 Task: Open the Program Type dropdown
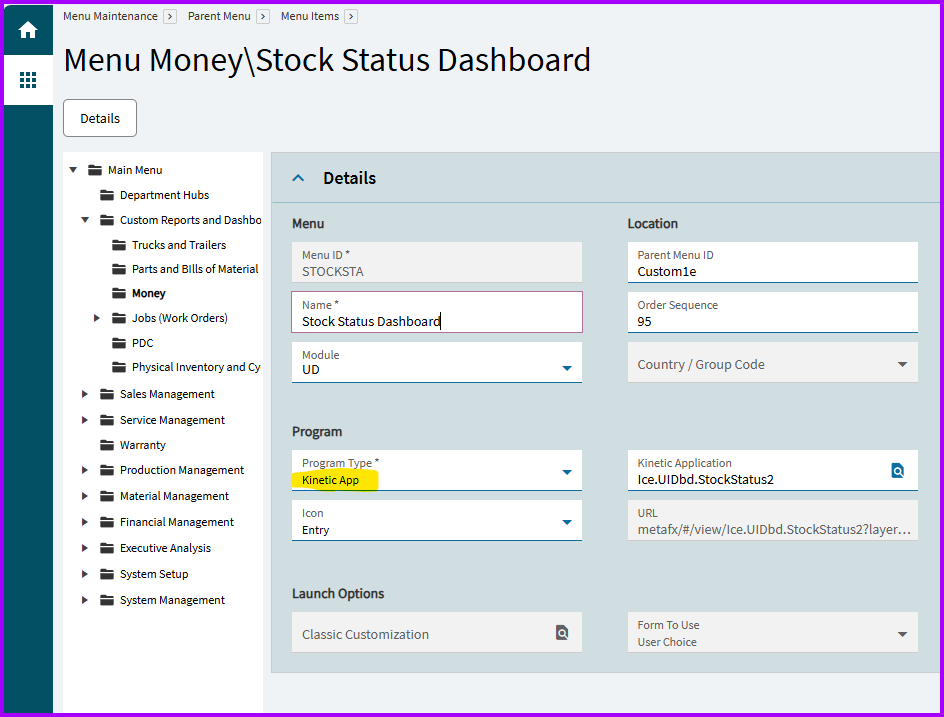(566, 471)
